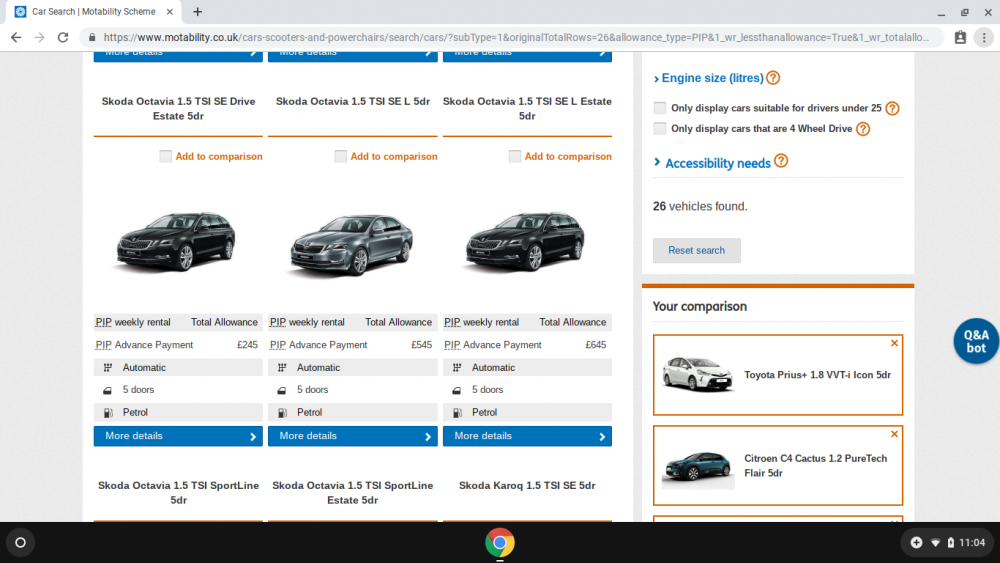Click the browser extension icon in toolbar
The height and width of the screenshot is (563, 1000).
[960, 38]
